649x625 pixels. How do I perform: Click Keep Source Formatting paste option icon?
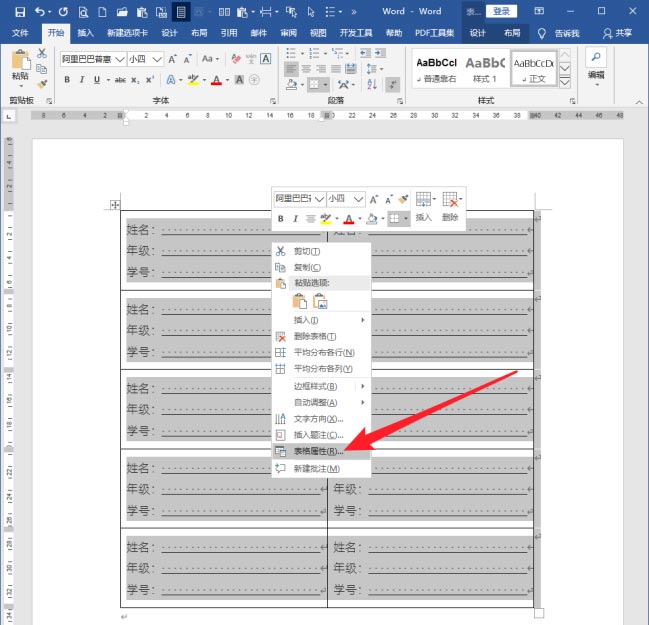[300, 301]
